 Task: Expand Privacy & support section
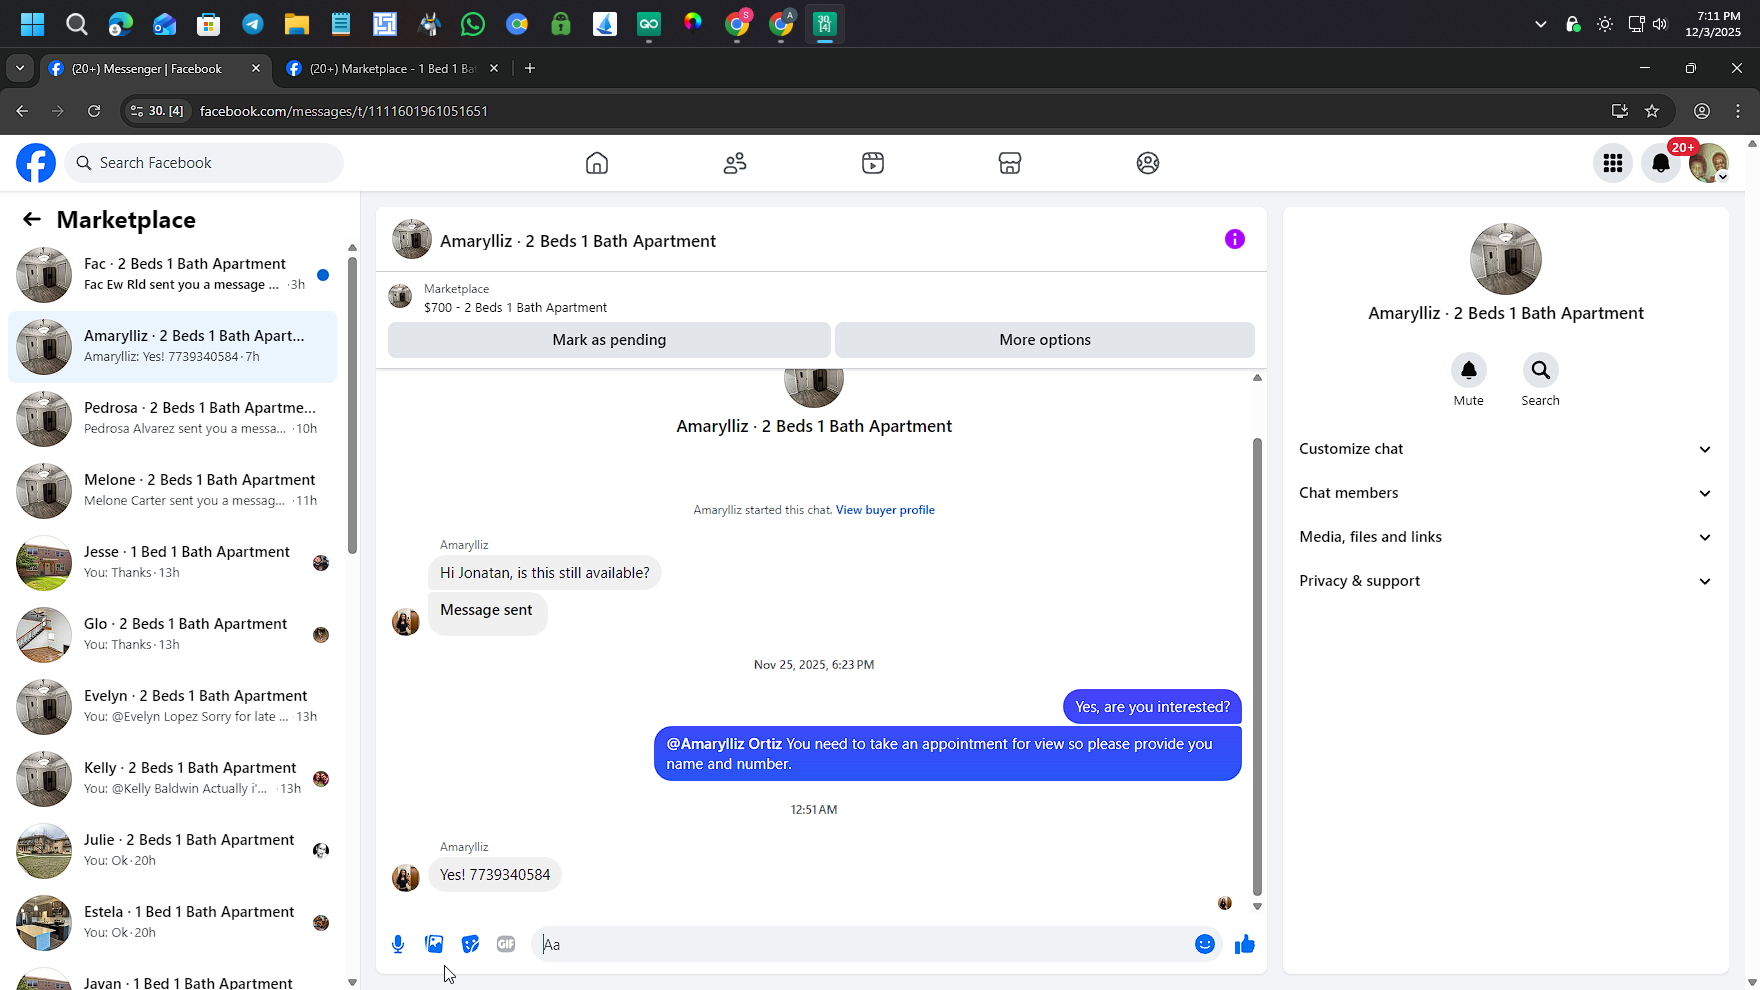1506,581
